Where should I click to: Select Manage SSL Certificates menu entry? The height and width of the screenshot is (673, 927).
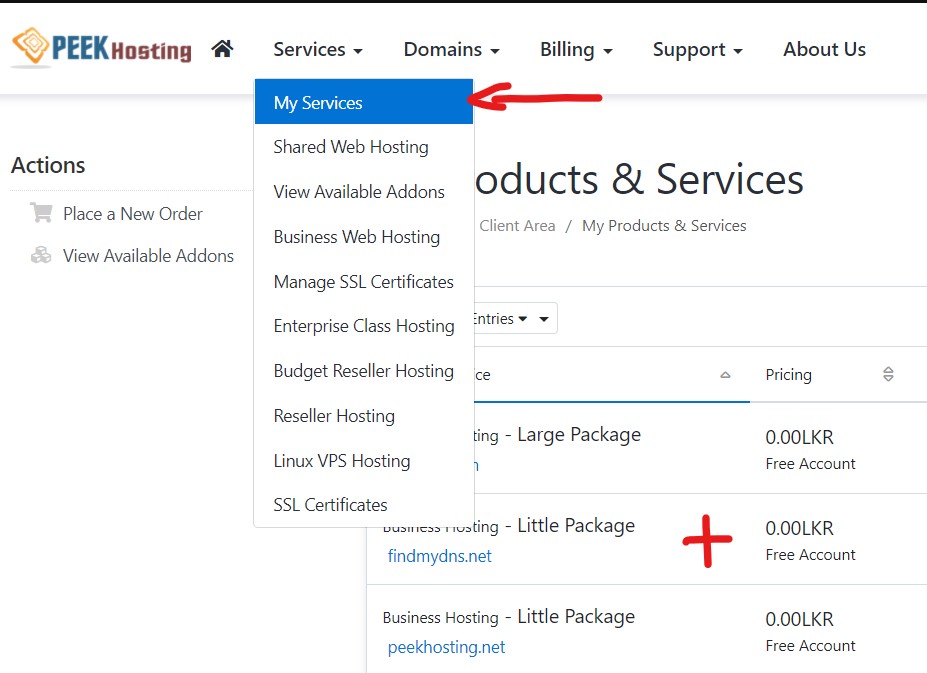(363, 282)
